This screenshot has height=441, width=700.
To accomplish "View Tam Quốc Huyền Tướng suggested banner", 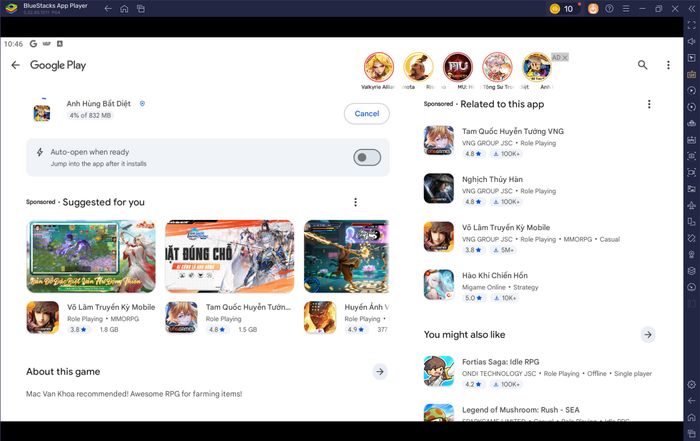I will click(x=229, y=256).
